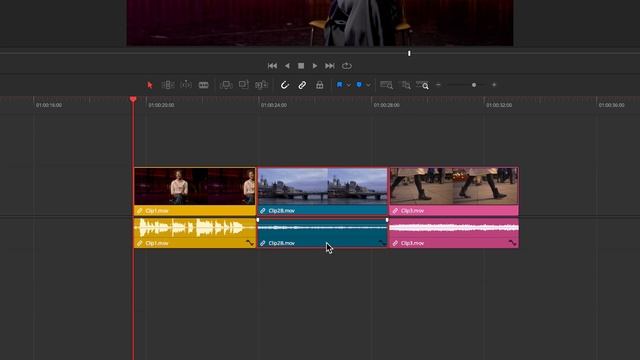Open marker color dropdown arrow
The height and width of the screenshot is (360, 640).
click(x=368, y=85)
